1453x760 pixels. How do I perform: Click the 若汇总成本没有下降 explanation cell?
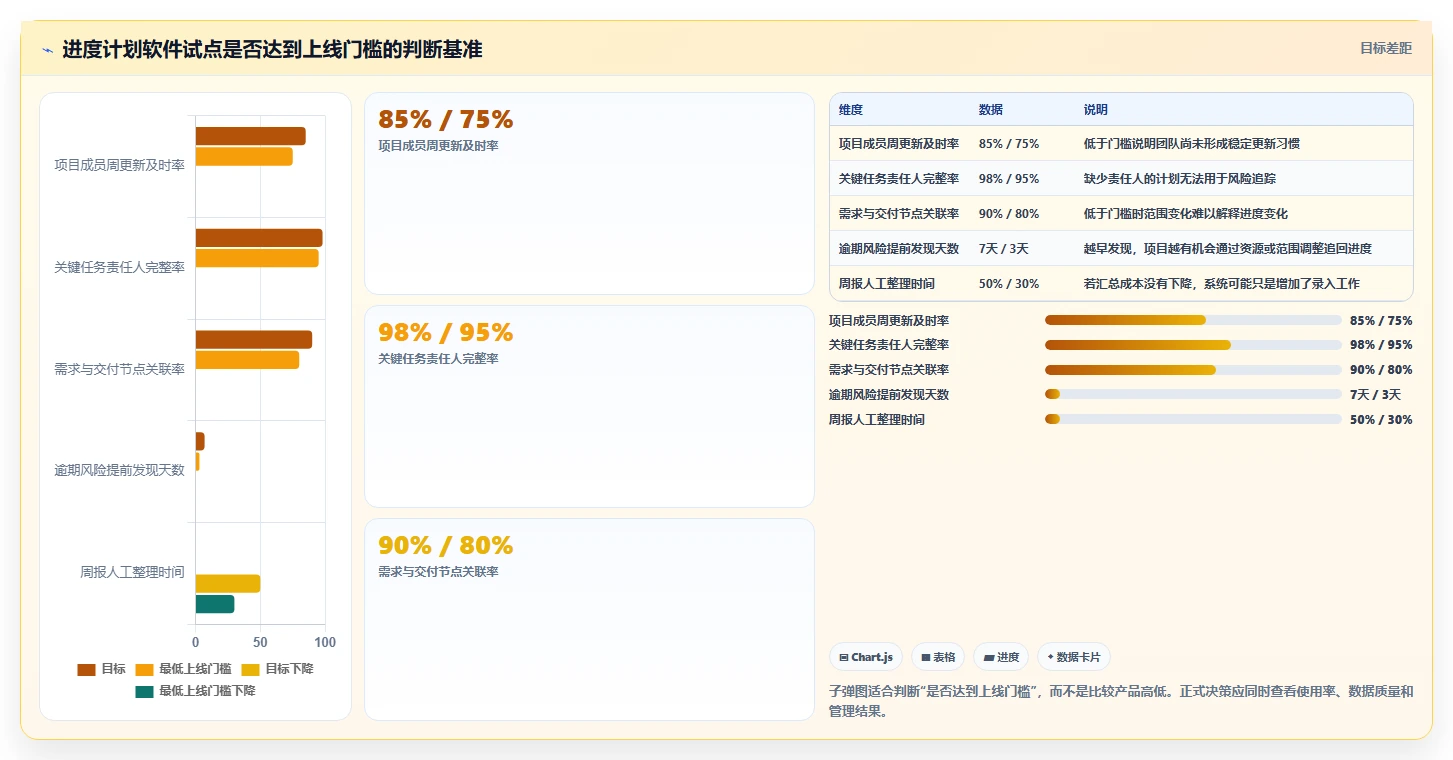(1243, 284)
